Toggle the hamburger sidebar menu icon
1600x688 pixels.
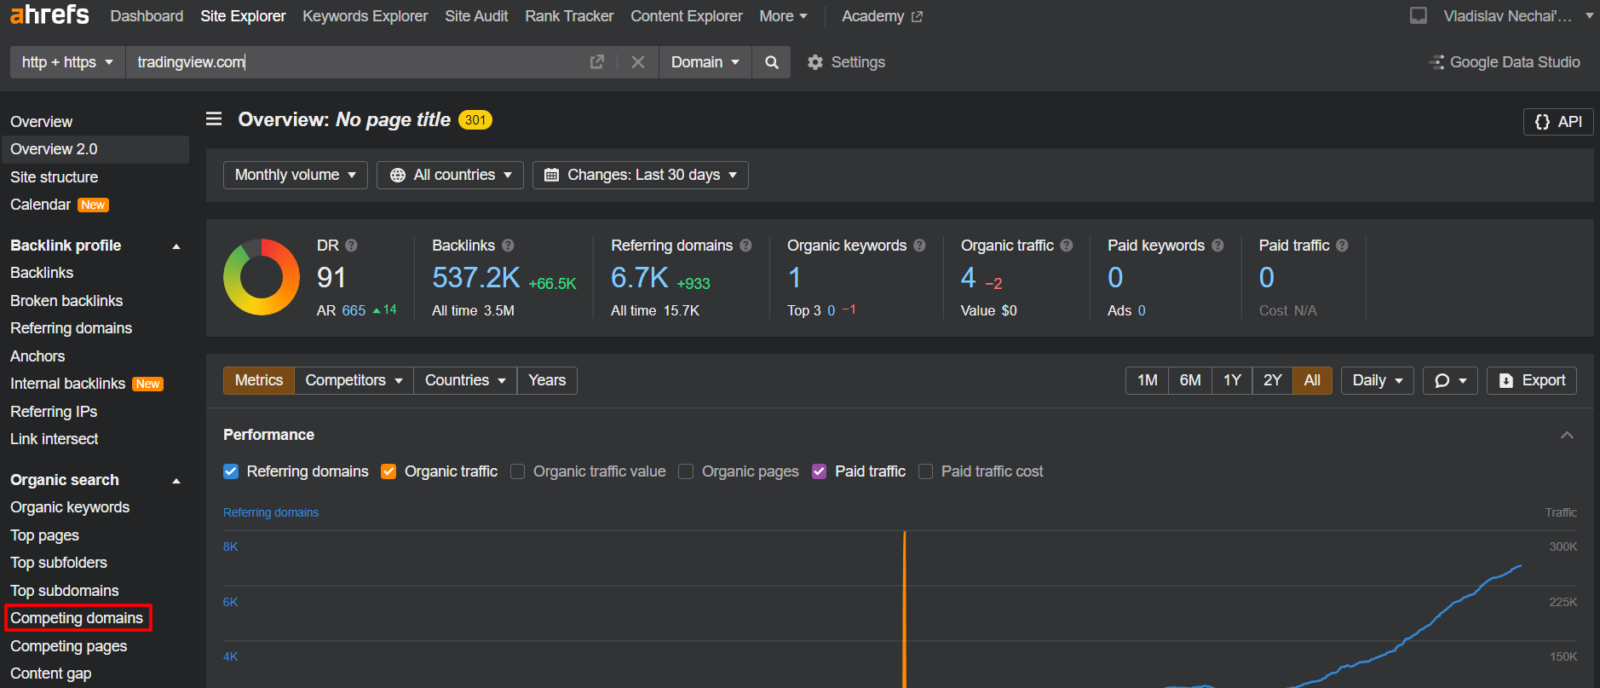214,119
